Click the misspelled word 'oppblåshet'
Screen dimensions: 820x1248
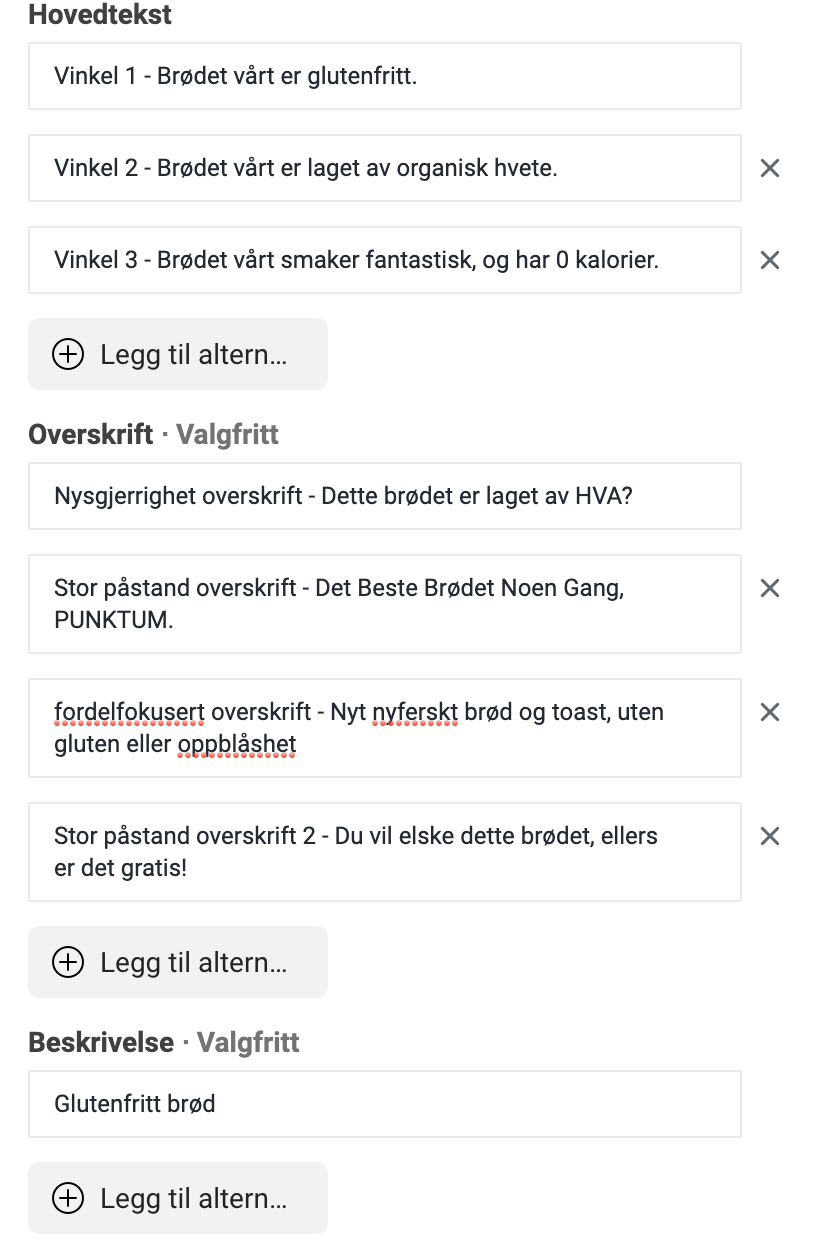[x=236, y=745]
